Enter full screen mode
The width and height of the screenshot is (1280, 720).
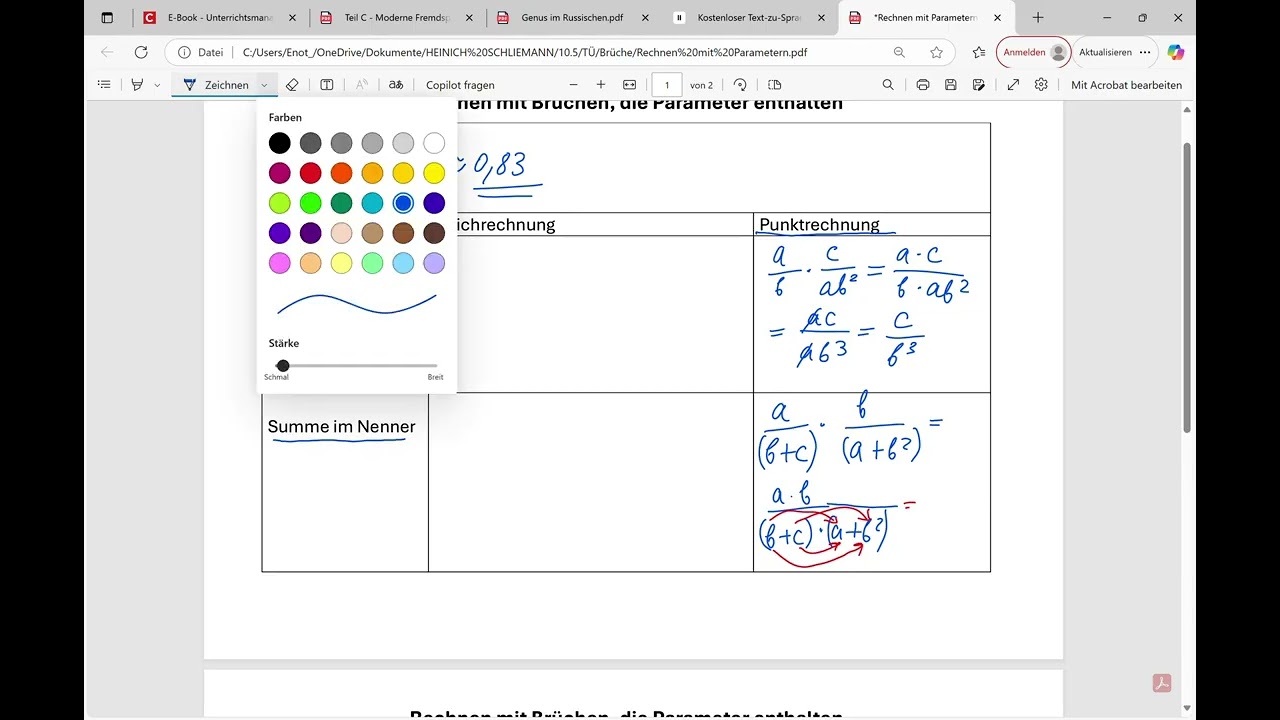coord(1013,85)
